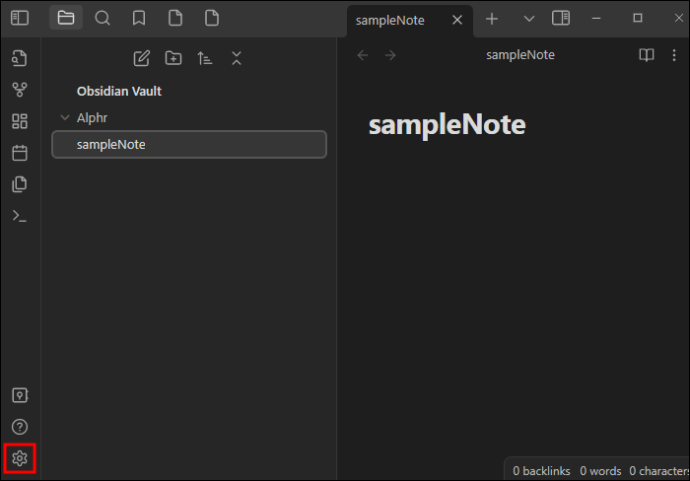This screenshot has height=481, width=690.
Task: Create a new note in file explorer
Action: 142,58
